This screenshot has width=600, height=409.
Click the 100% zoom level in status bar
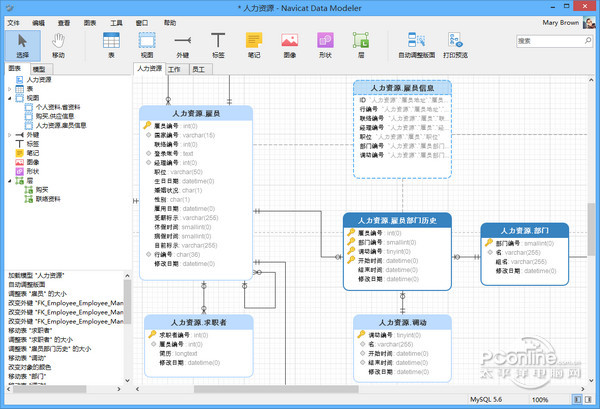[x=540, y=399]
